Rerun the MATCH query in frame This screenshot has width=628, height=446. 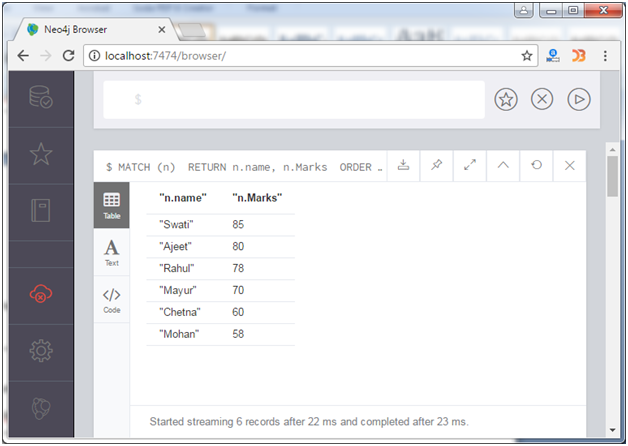click(536, 166)
